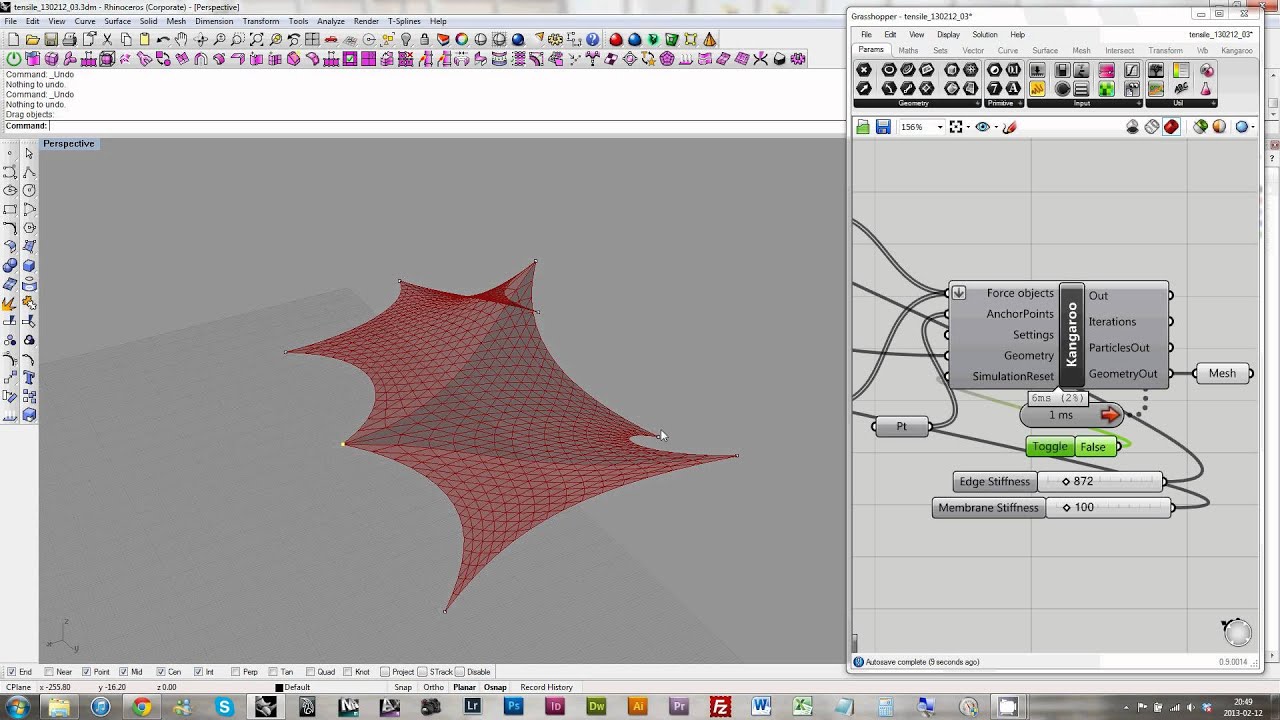
Task: Click the Rhino Command input field
Action: (446, 126)
